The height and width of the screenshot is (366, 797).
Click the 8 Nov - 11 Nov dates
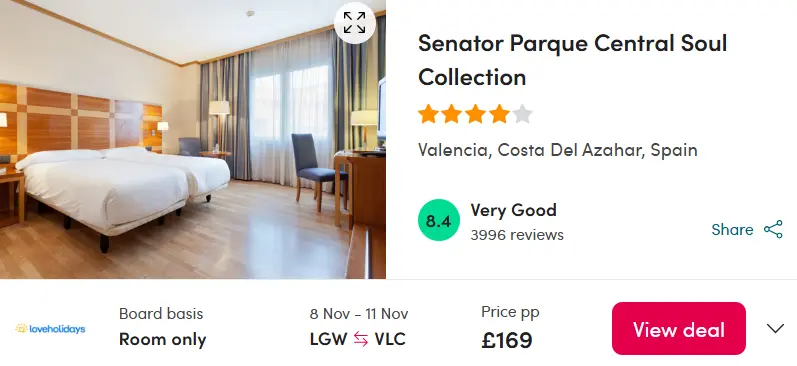coord(359,314)
